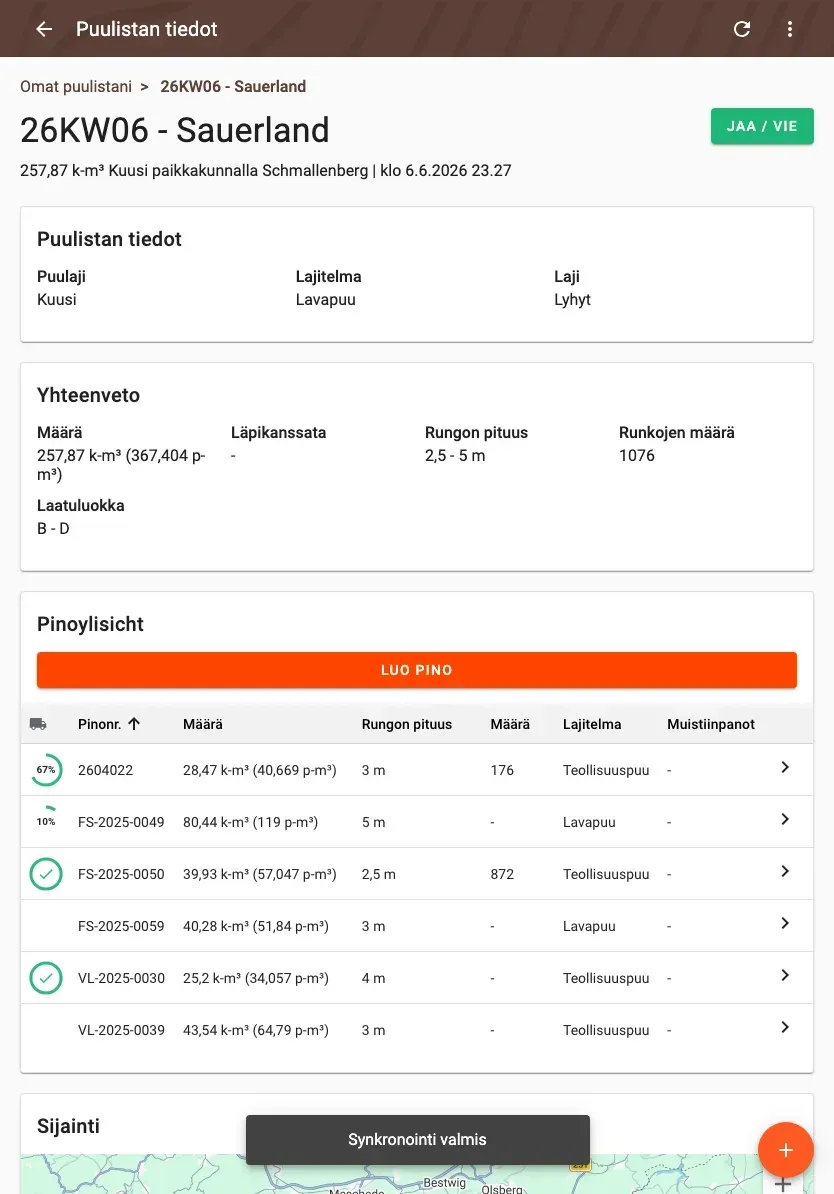
Task: Expand pile VL-2025-0030 with its chevron
Action: (785, 975)
